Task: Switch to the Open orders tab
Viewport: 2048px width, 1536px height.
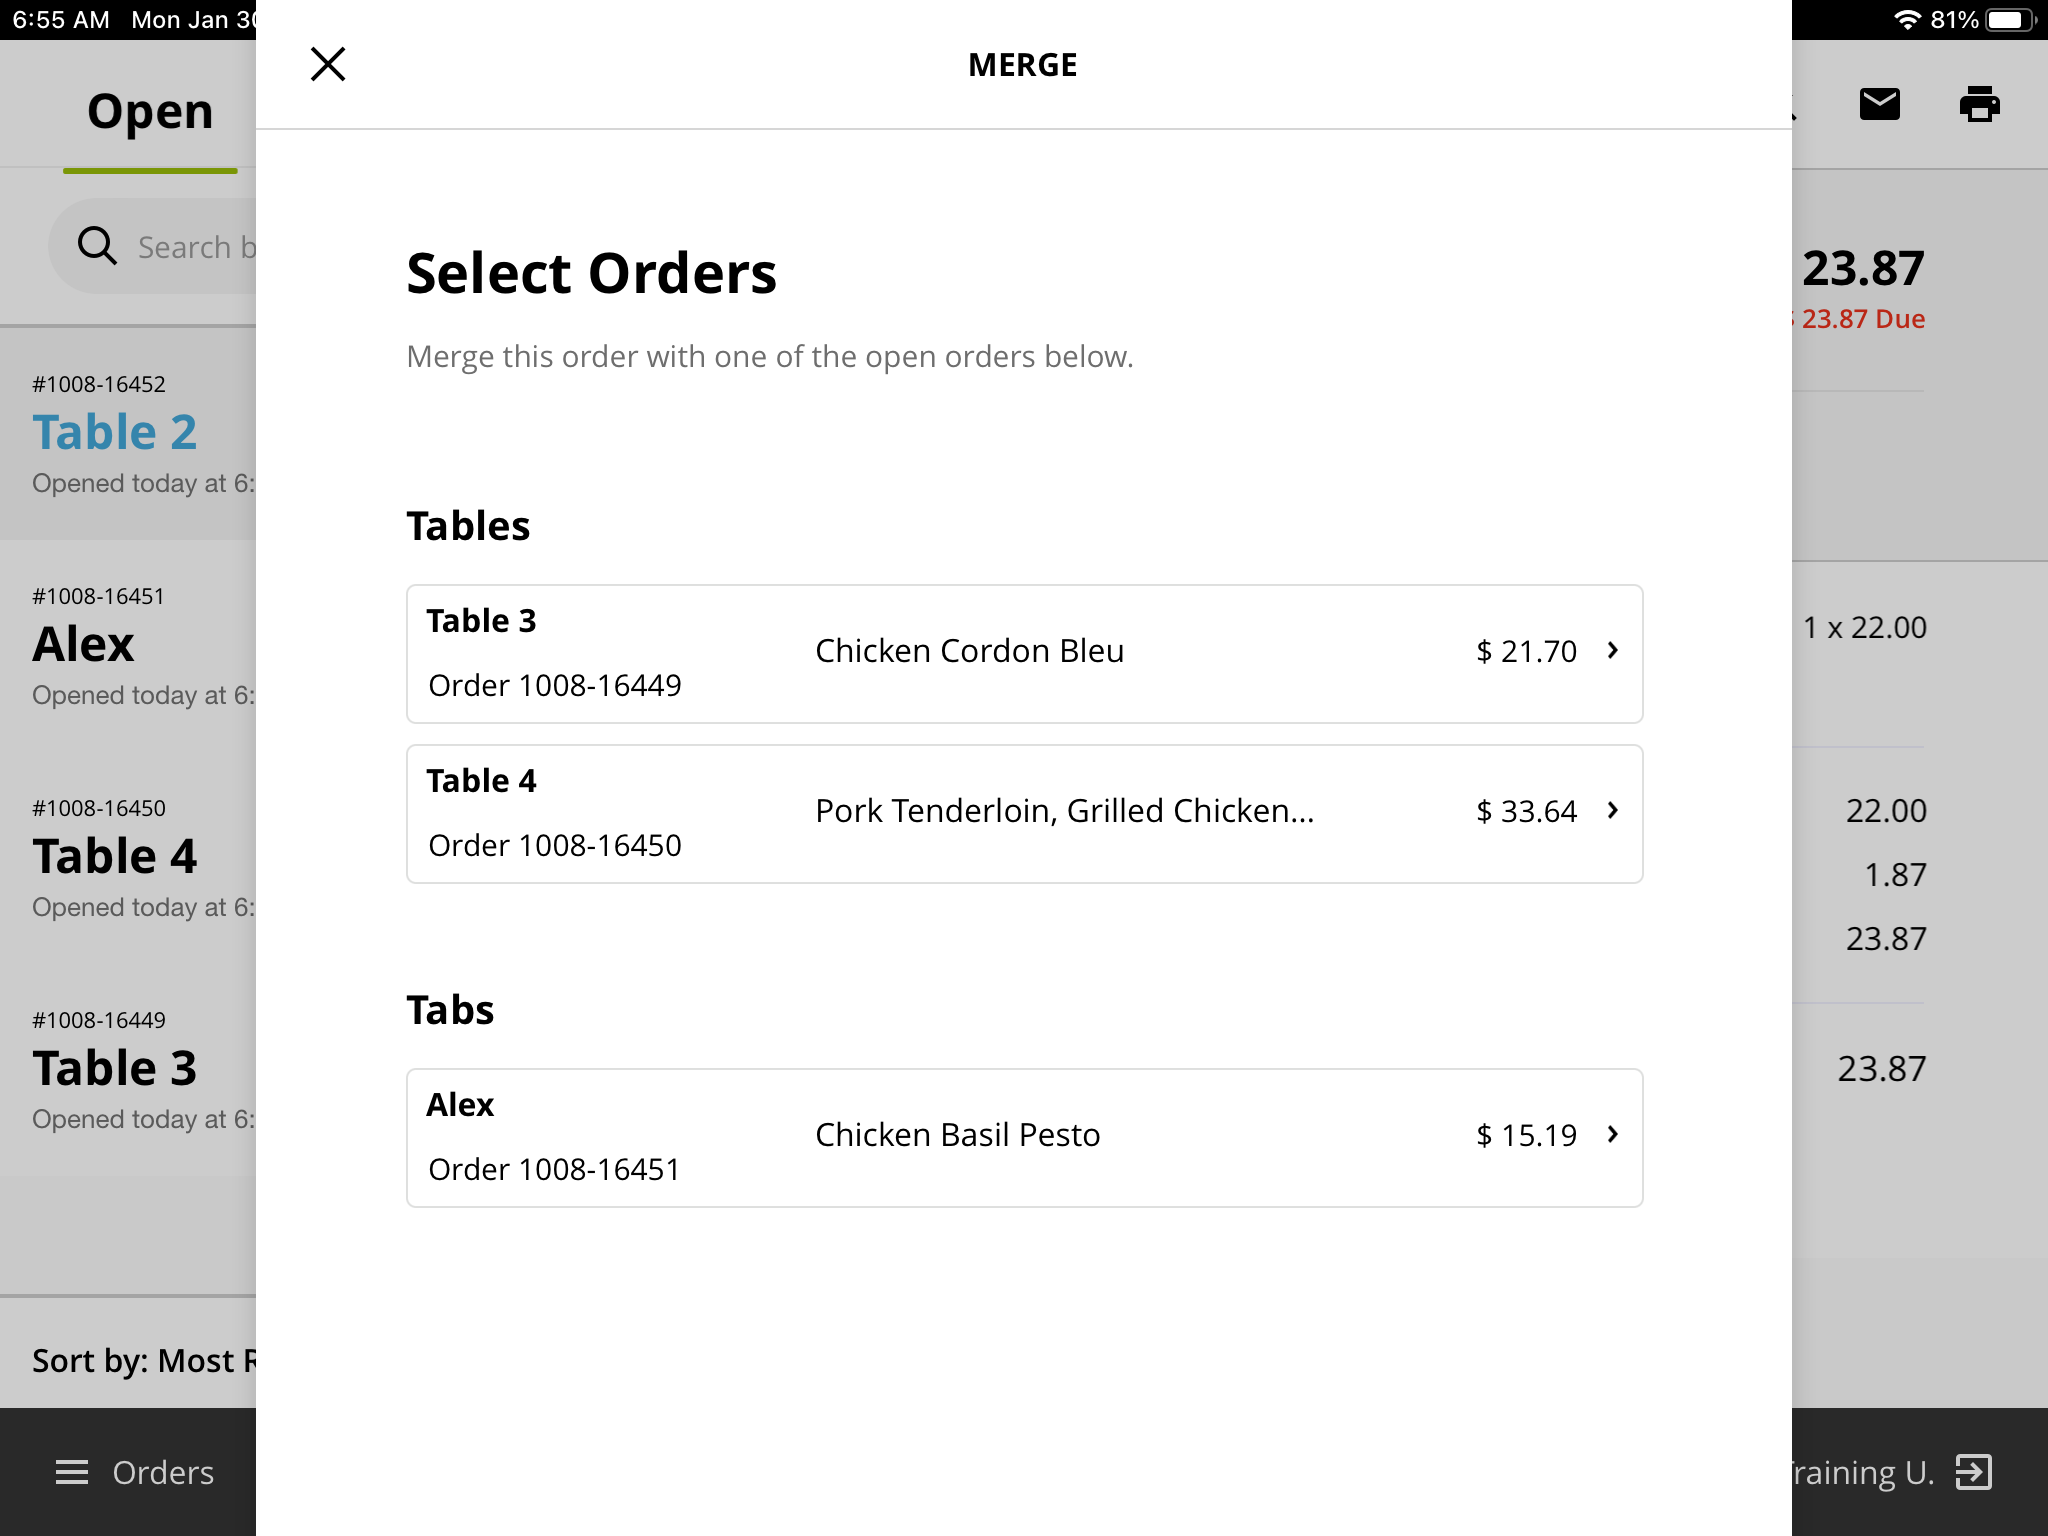Action: click(149, 111)
